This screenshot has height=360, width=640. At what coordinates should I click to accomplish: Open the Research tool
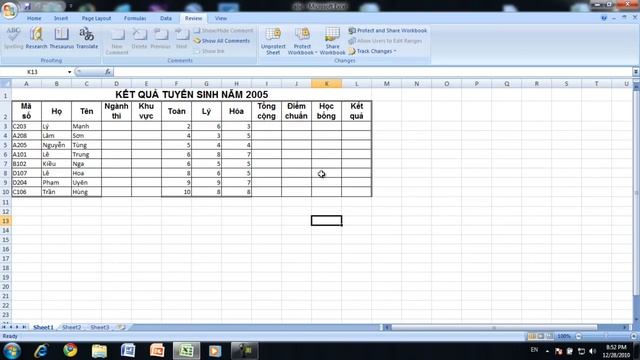36,38
